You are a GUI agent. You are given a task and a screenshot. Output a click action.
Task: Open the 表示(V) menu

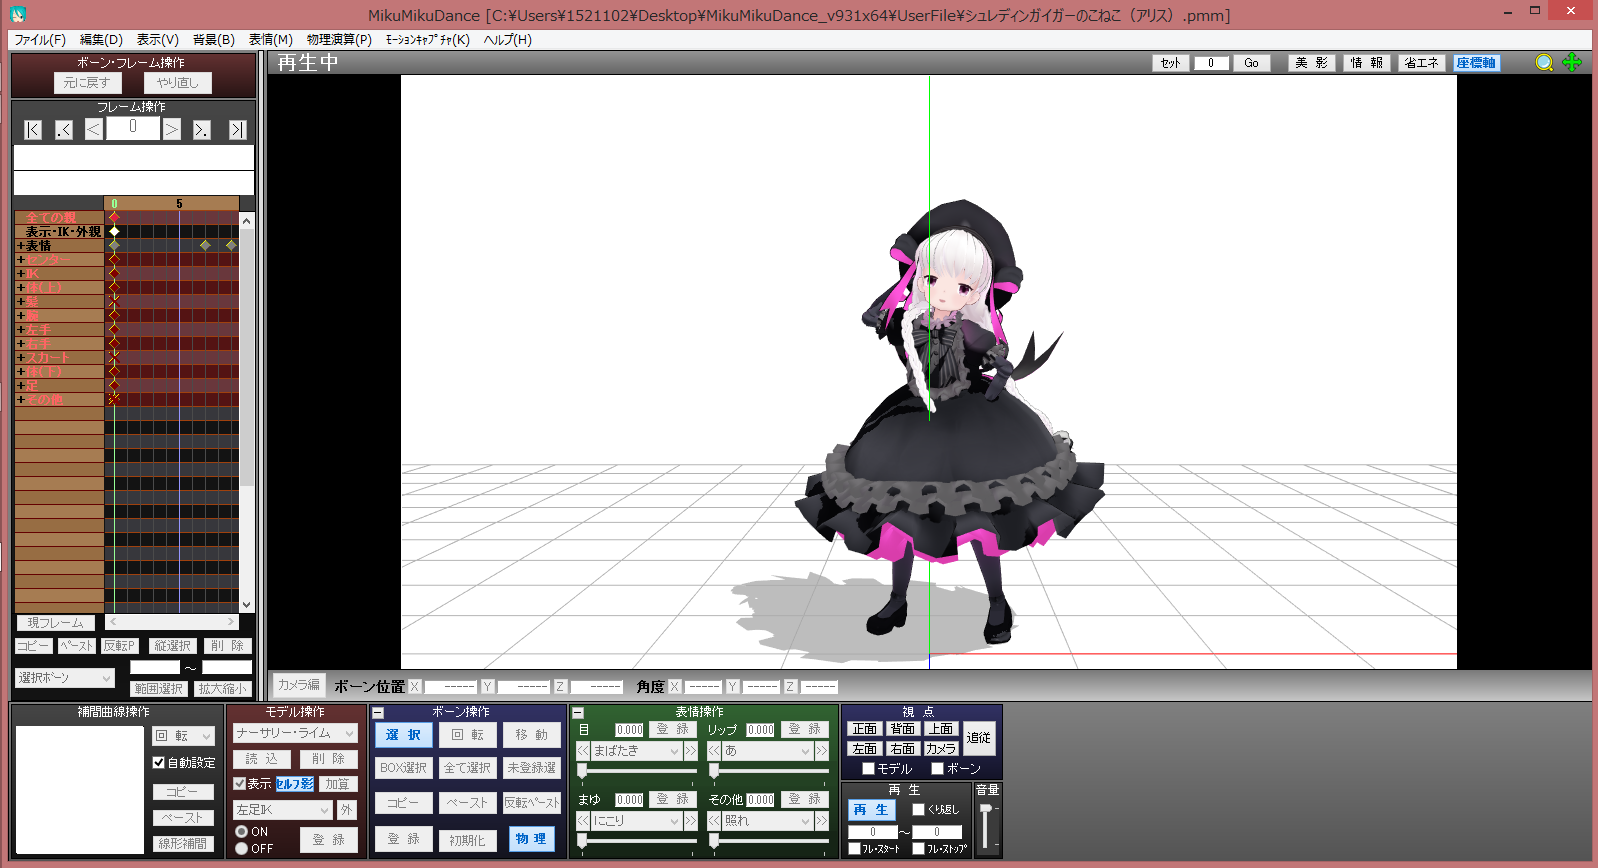[x=158, y=40]
